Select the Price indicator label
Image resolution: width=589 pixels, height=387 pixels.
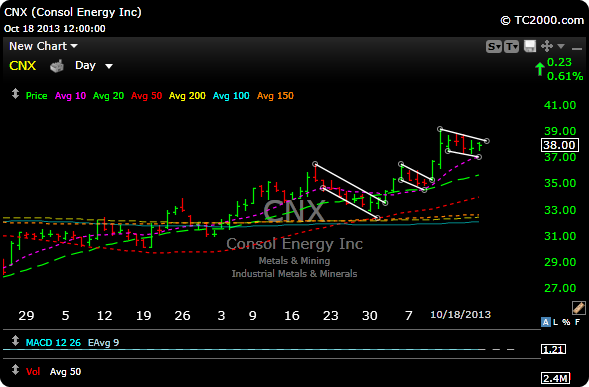(x=36, y=96)
